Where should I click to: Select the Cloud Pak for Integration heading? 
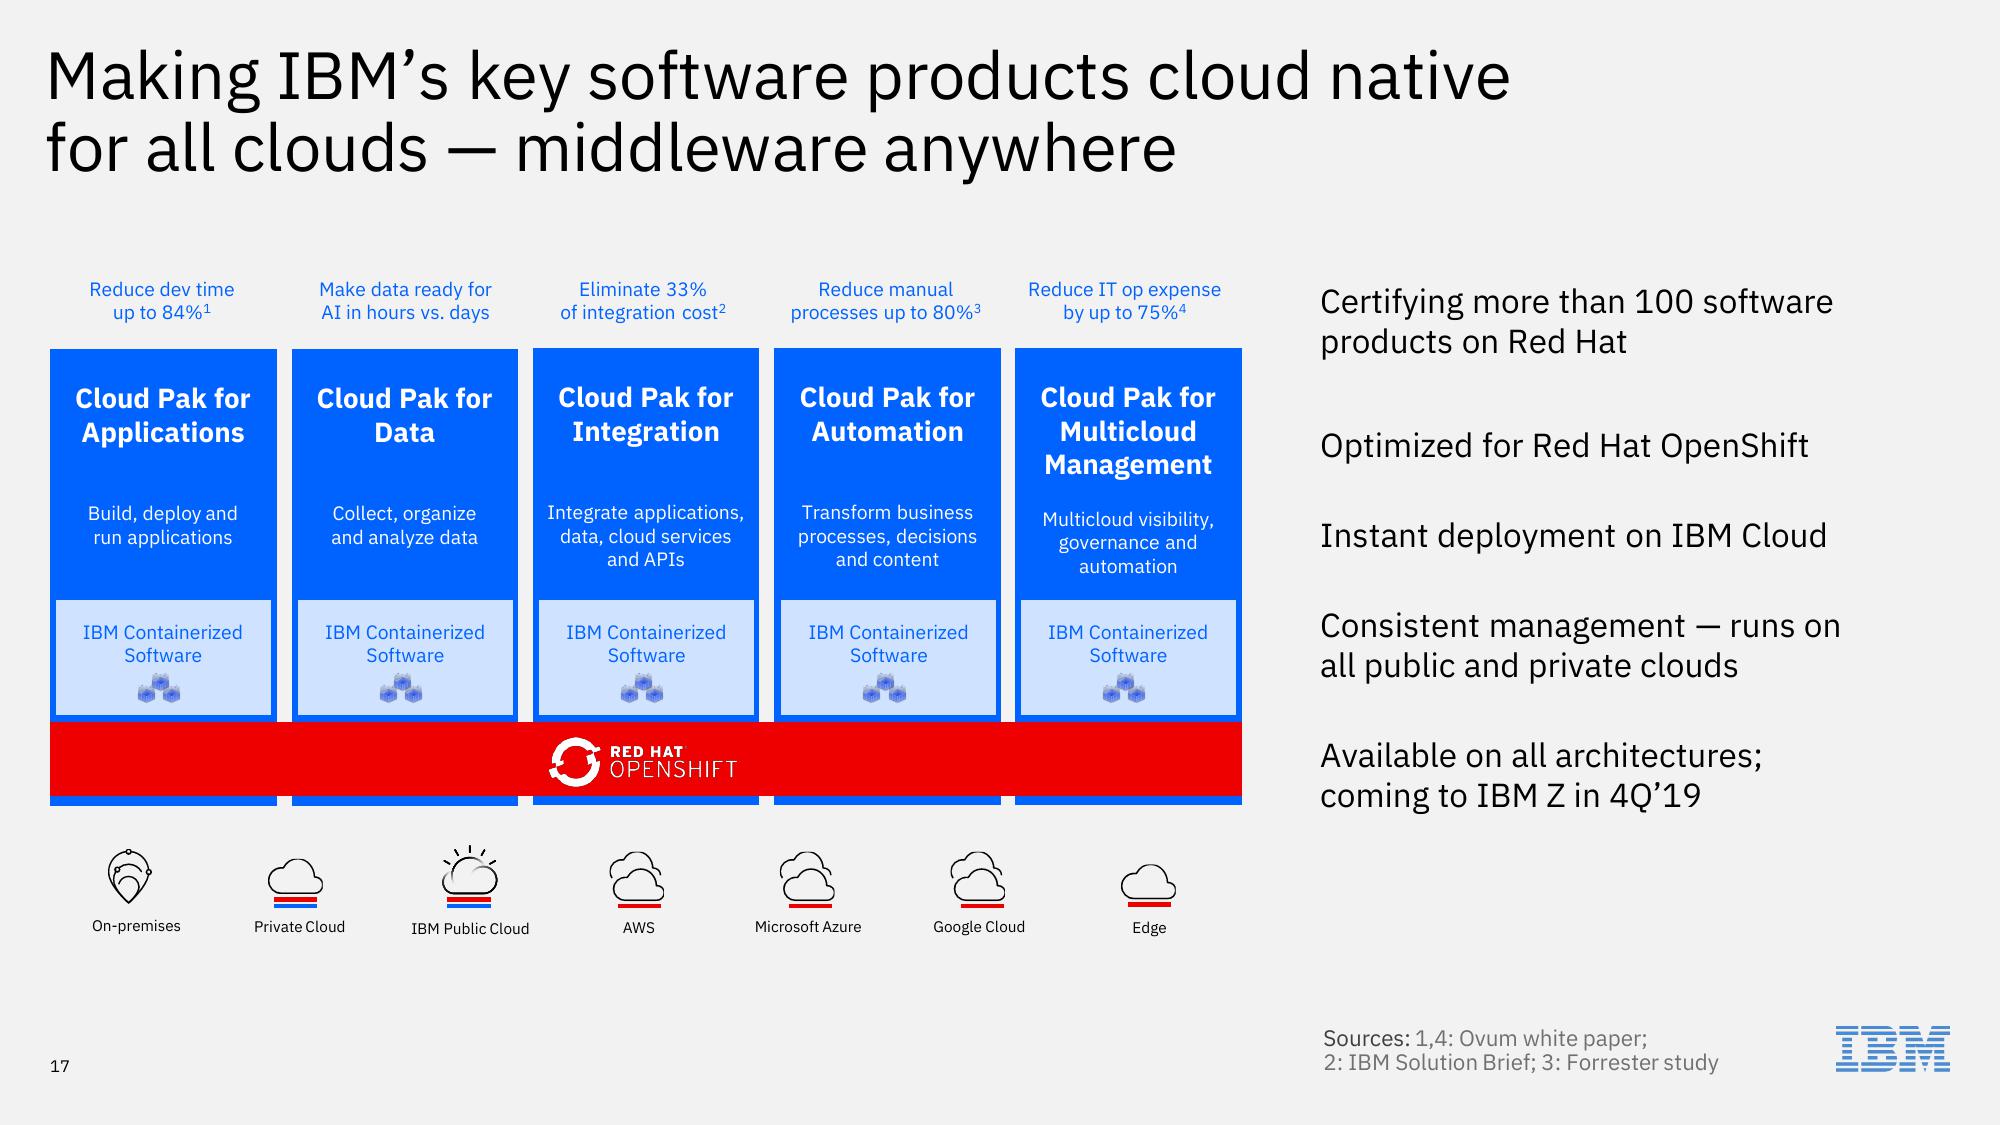coord(646,414)
